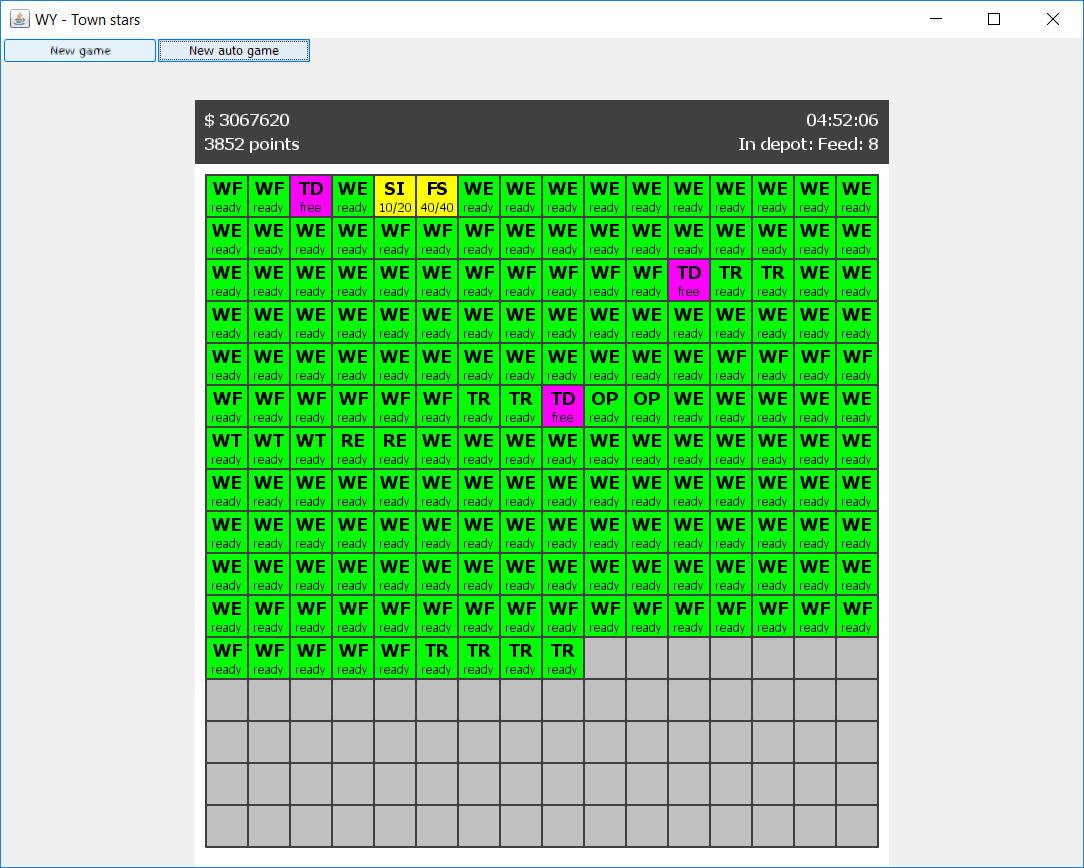
Task: Select the first WT ready tile
Action: click(227, 449)
